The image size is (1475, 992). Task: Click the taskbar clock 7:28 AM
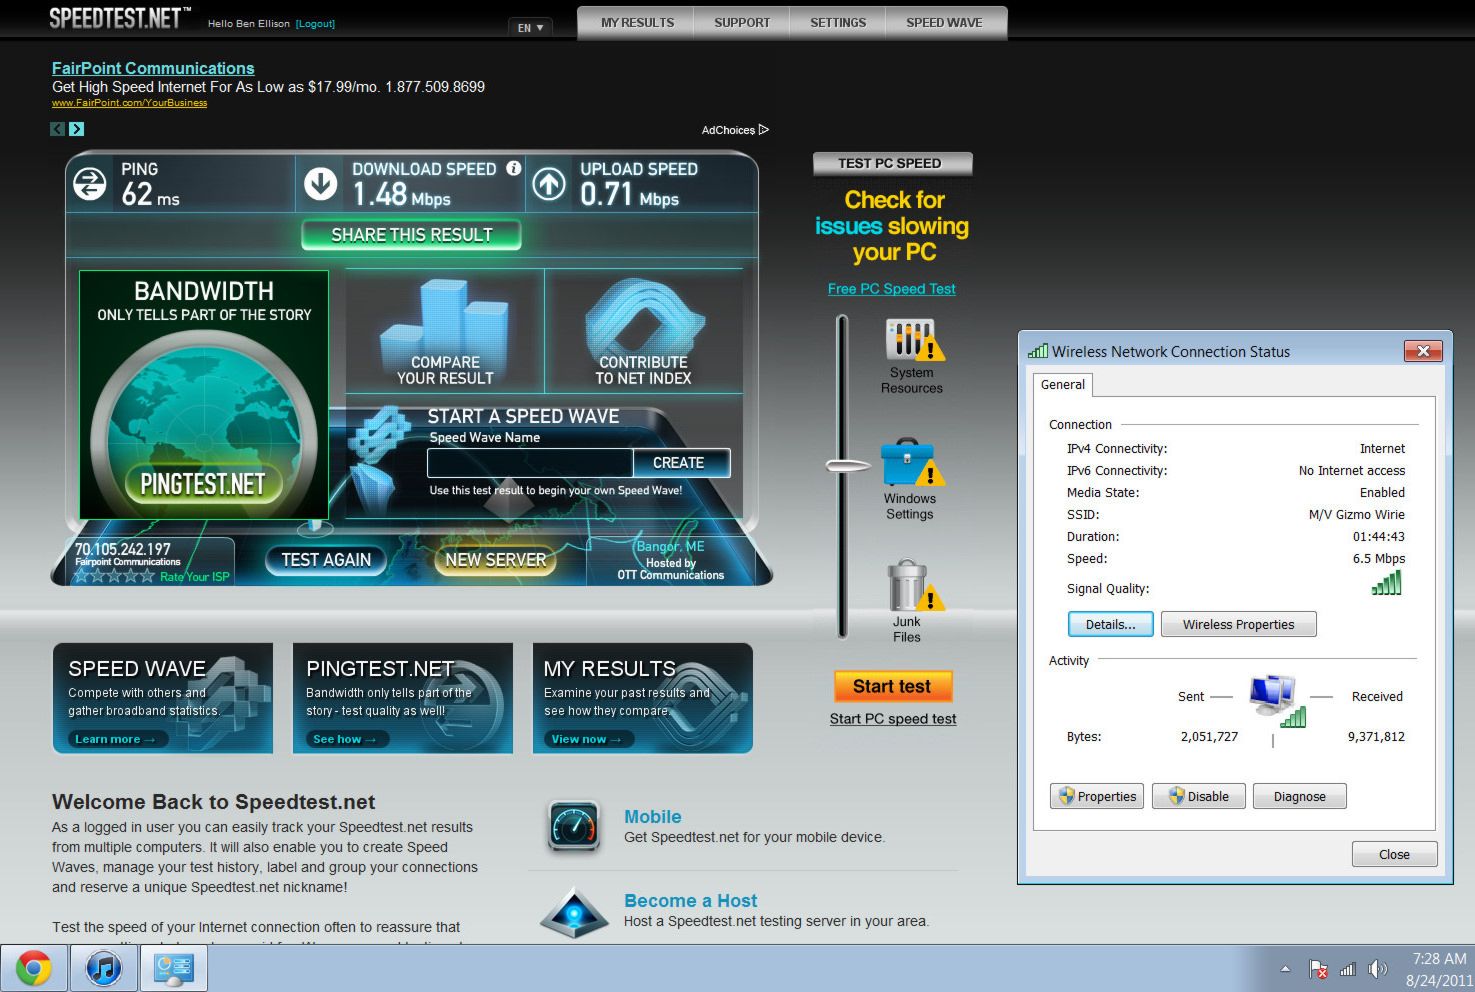pyautogui.click(x=1439, y=958)
